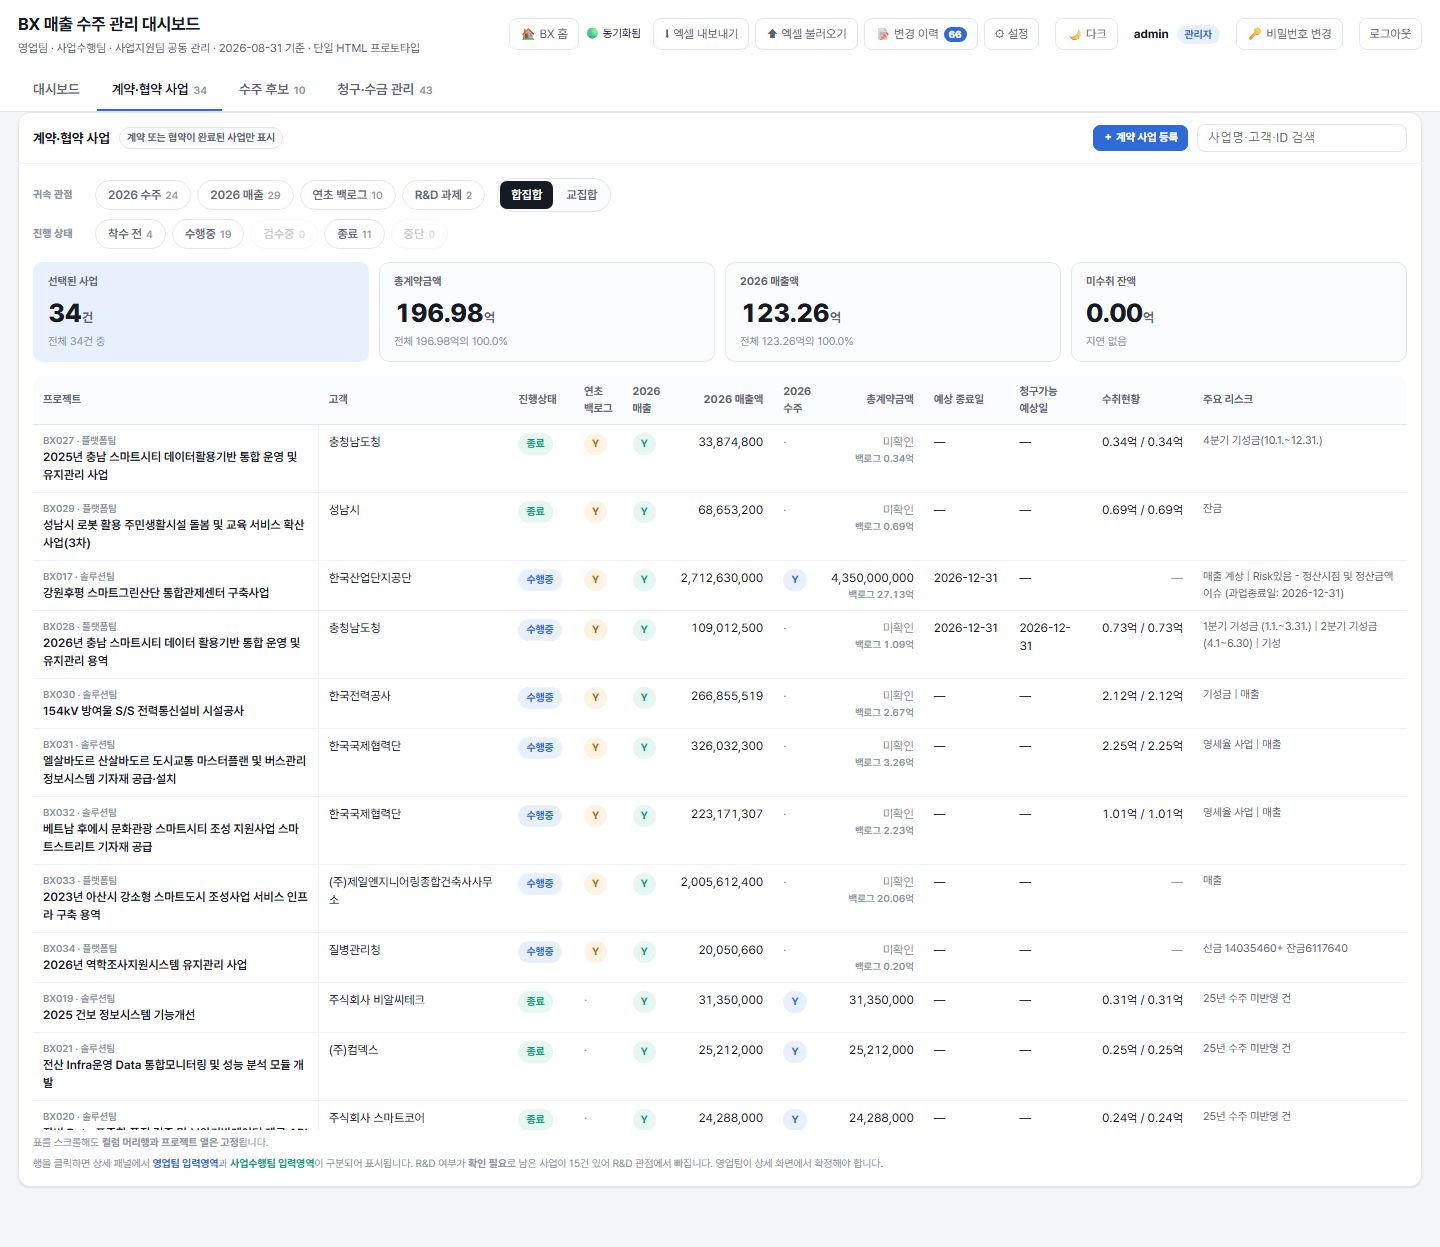Viewport: 1440px width, 1247px height.
Task: Click the admin 관리자 account label
Action: (x=1176, y=34)
